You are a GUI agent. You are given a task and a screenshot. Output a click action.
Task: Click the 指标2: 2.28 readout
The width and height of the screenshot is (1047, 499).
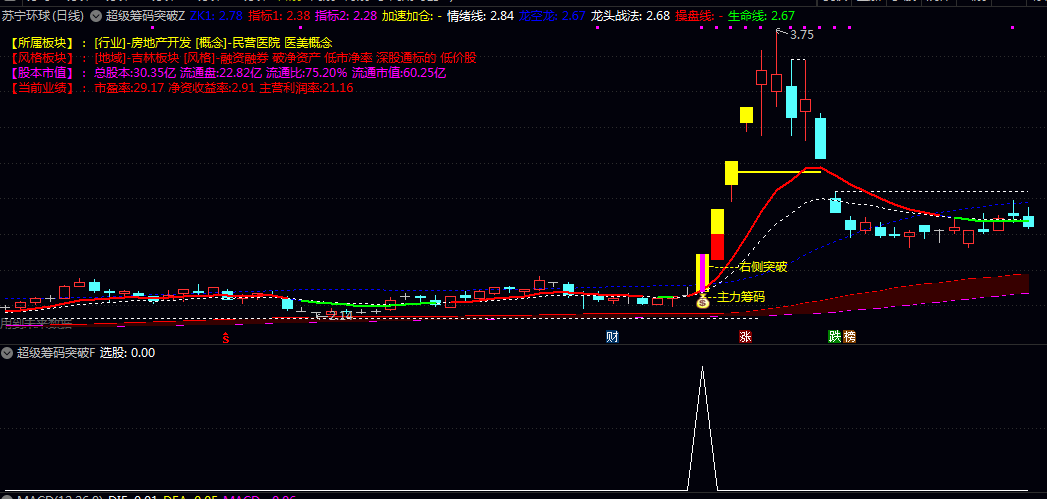346,15
